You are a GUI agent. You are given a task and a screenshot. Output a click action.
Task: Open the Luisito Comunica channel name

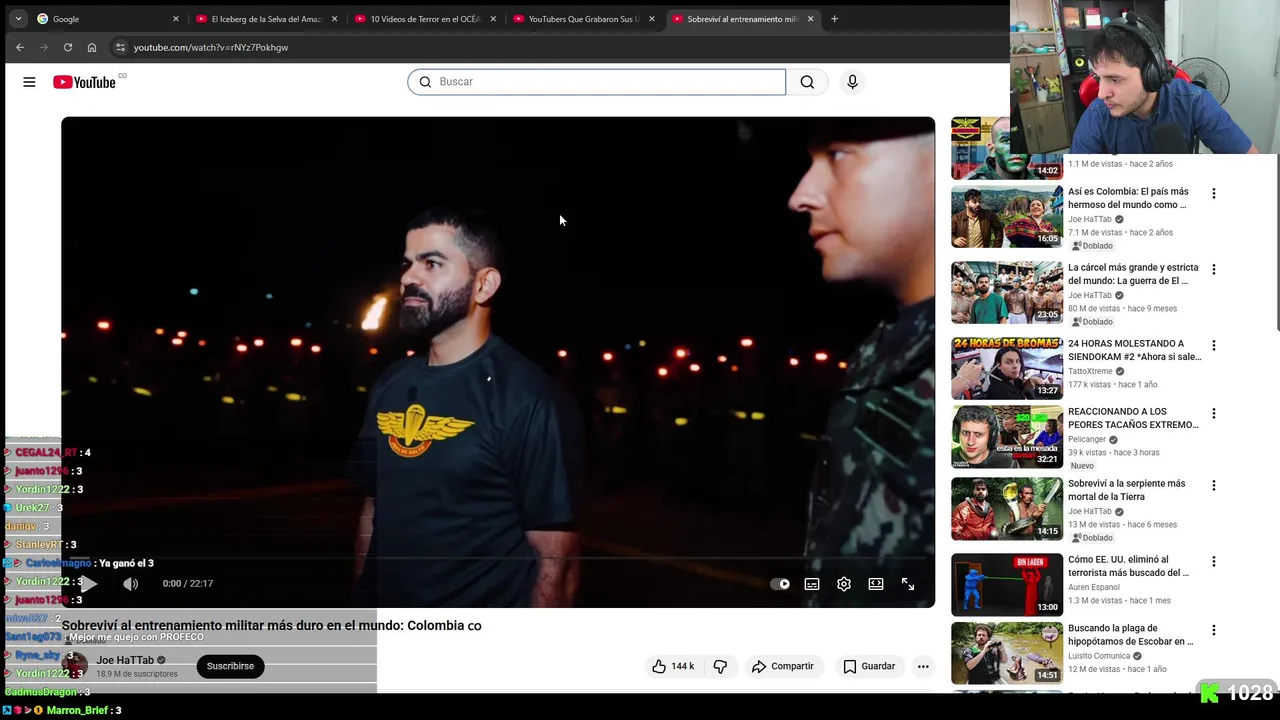[x=1098, y=656]
